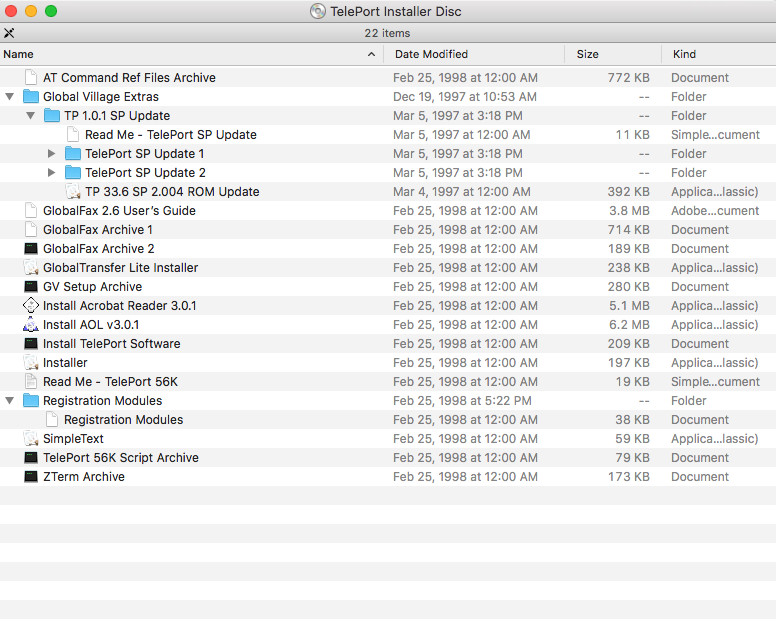Click the Read Me - TelePort SP Update file icon

pos(73,134)
